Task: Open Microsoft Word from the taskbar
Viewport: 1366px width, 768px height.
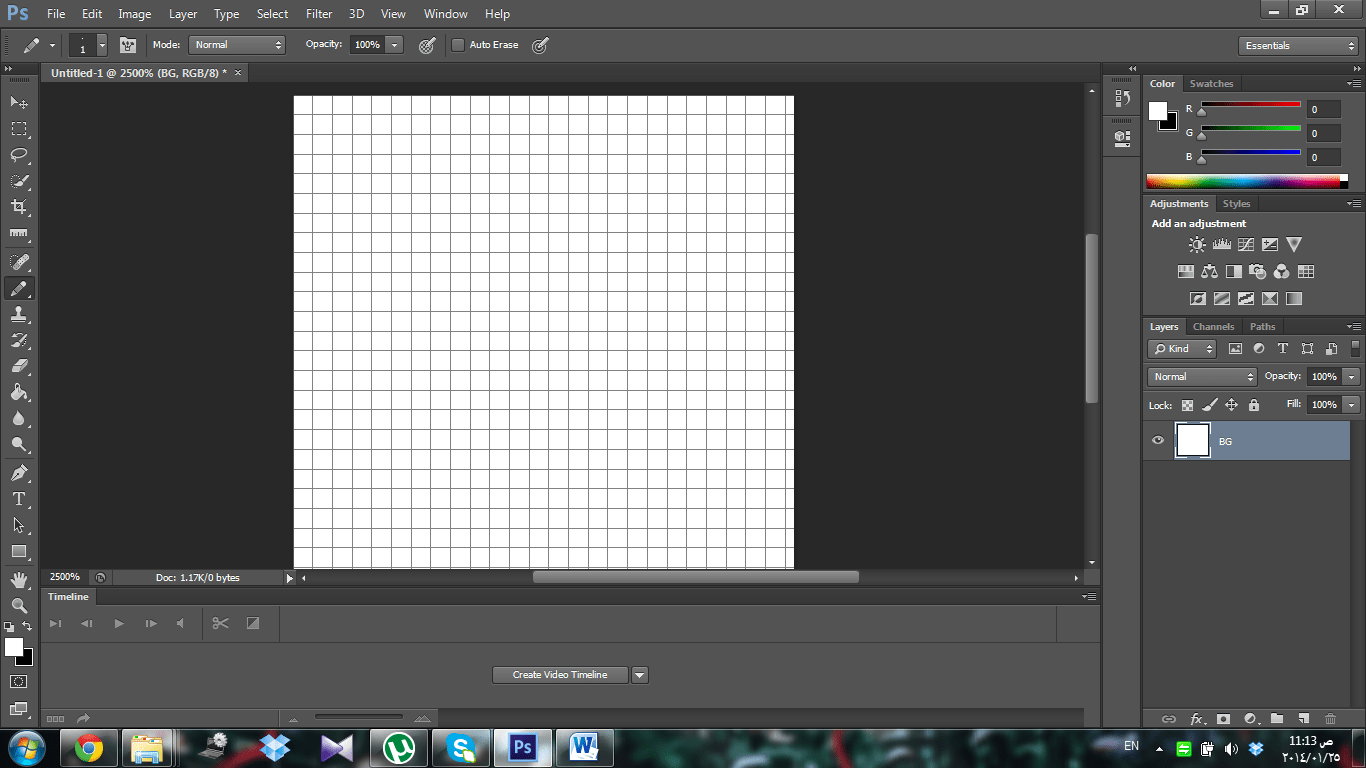Action: tap(584, 747)
